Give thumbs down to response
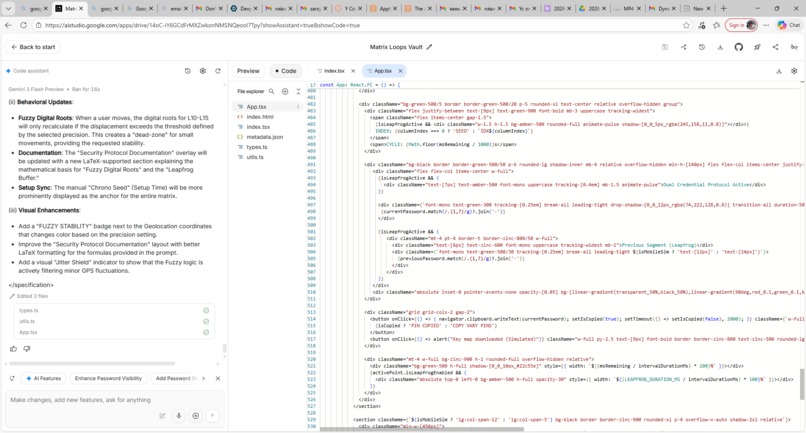The height and width of the screenshot is (433, 806). [27, 349]
